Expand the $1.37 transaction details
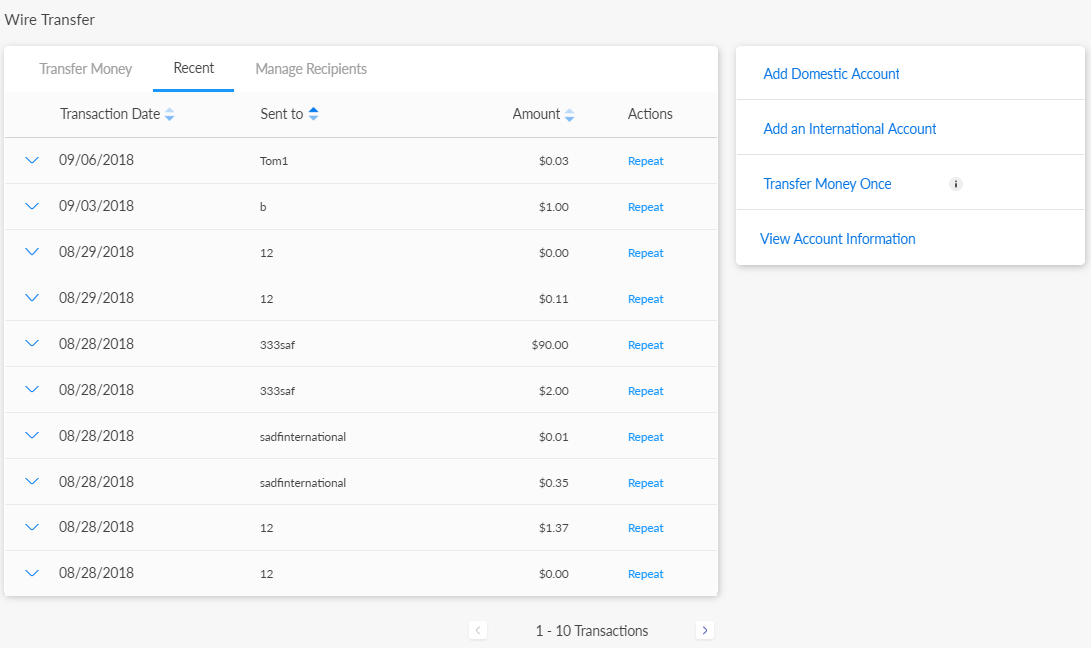Screen dimensions: 1091x648 [32, 527]
